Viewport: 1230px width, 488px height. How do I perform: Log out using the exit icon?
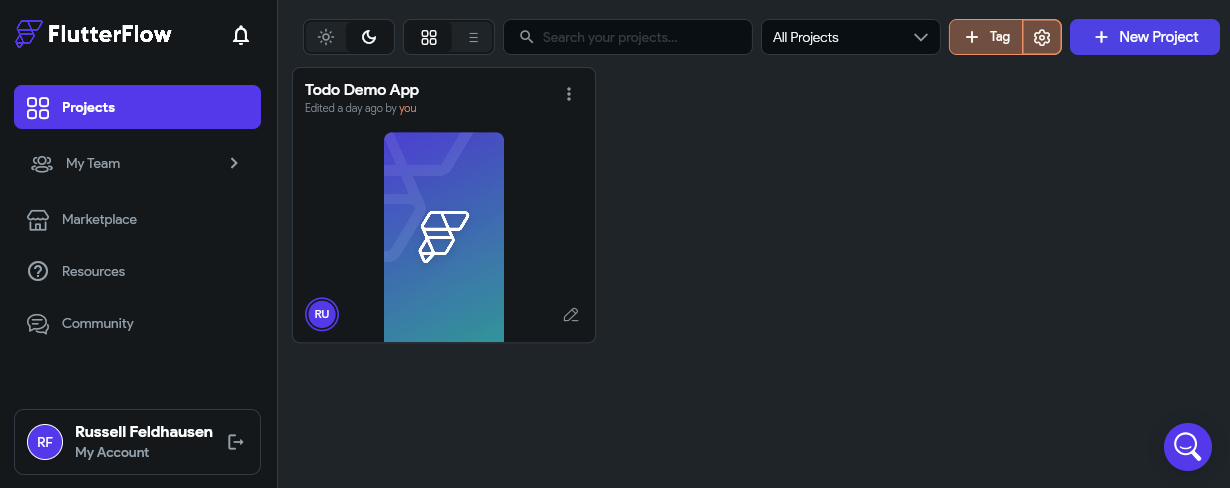coord(236,441)
